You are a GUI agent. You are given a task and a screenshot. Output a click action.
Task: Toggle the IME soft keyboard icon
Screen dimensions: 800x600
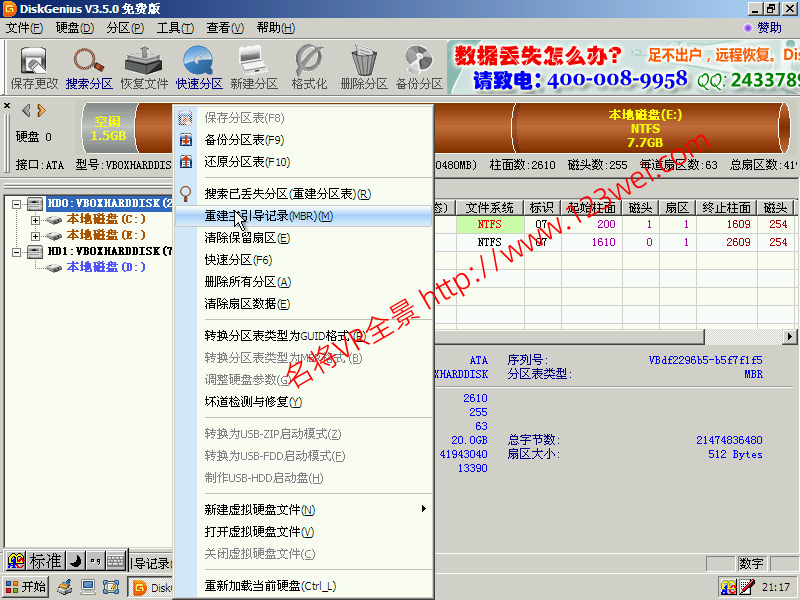(116, 561)
